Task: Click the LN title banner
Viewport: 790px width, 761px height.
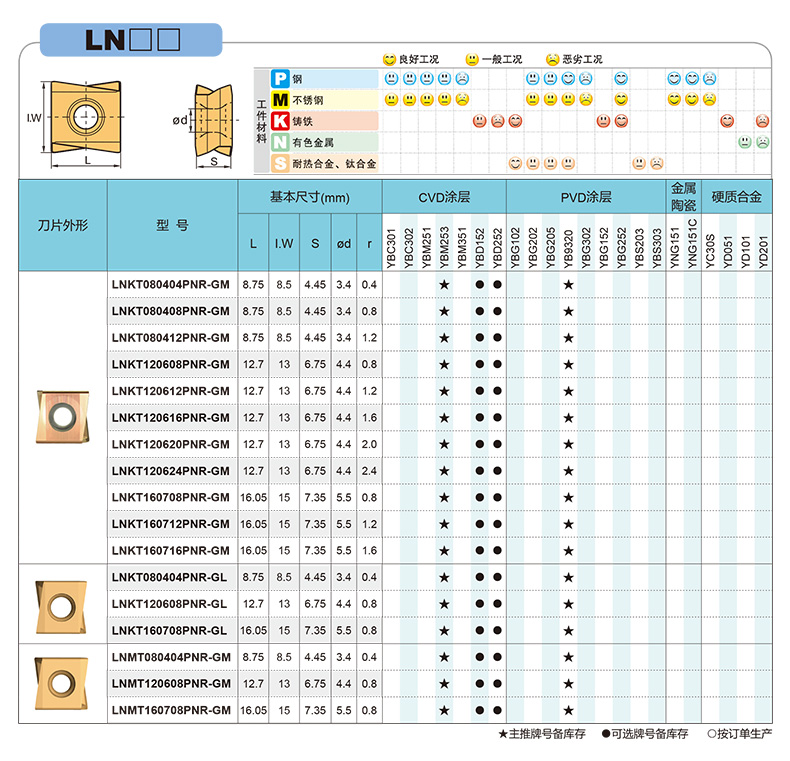Action: pyautogui.click(x=131, y=40)
